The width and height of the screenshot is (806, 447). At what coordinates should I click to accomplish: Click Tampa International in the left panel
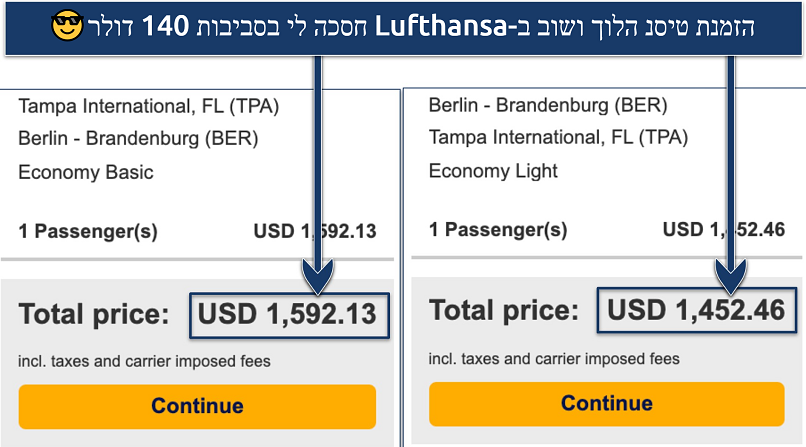[148, 106]
